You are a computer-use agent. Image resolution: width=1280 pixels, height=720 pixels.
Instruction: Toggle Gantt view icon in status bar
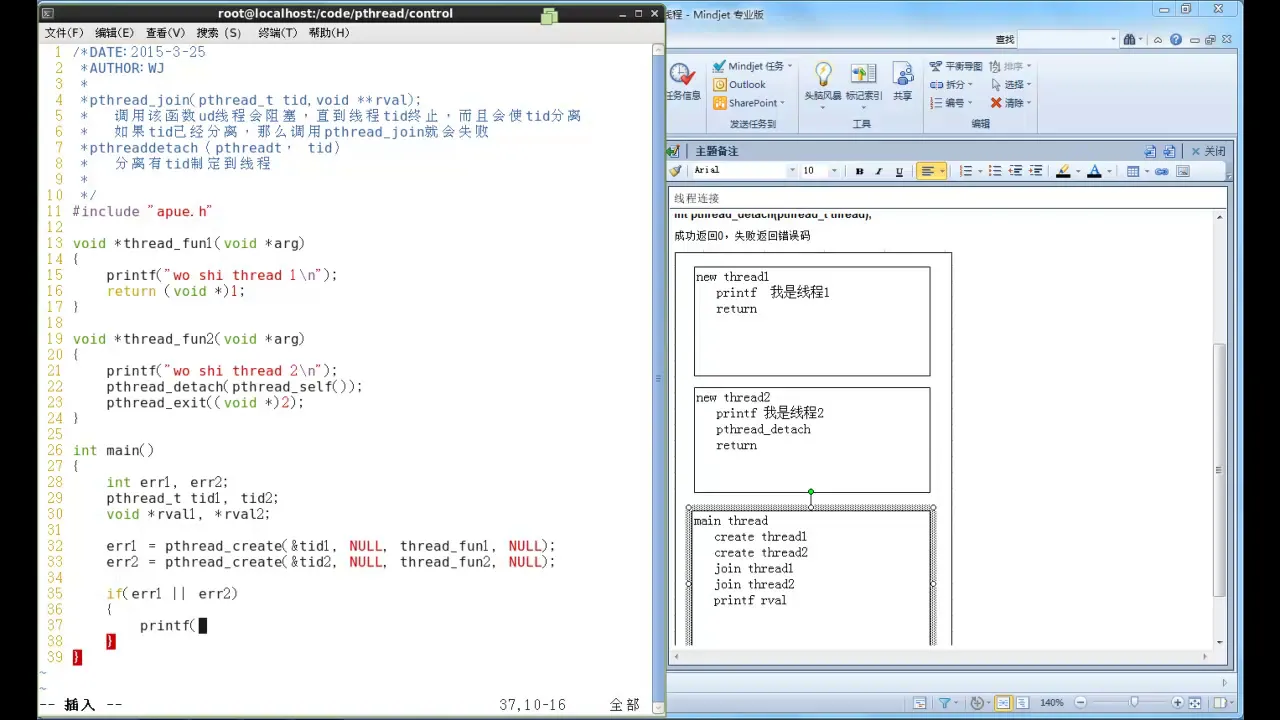tap(920, 702)
